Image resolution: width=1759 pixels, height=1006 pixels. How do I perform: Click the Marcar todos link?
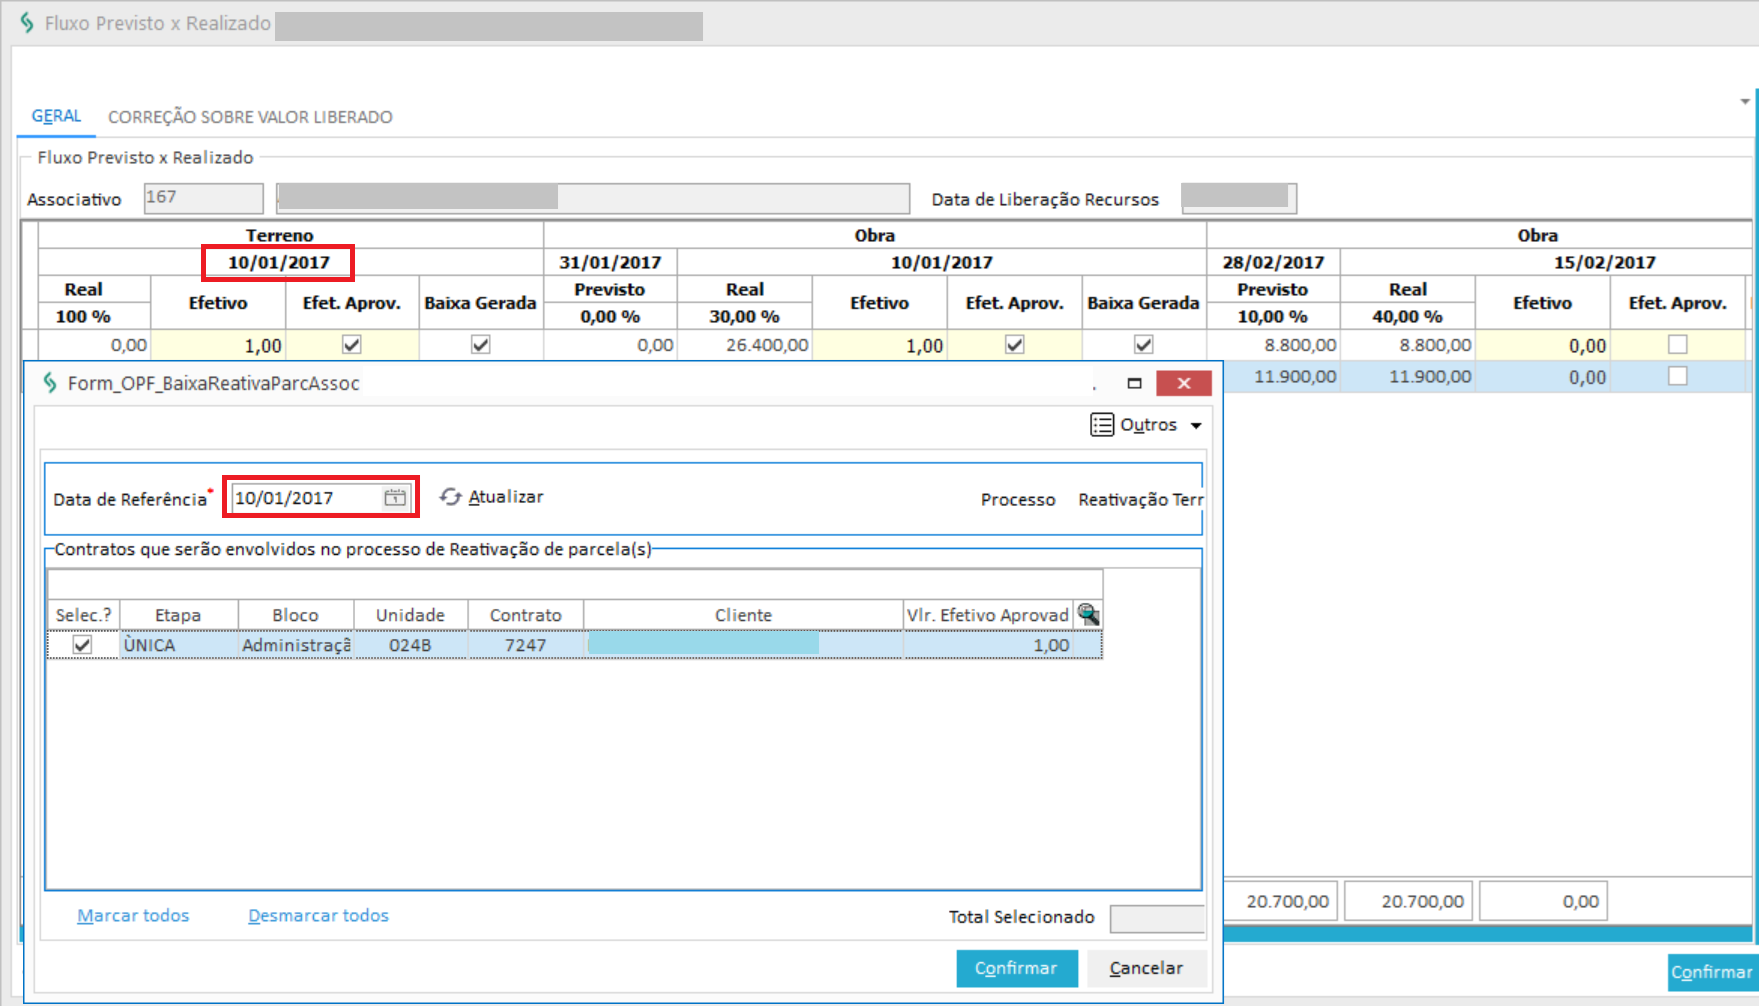tap(133, 916)
